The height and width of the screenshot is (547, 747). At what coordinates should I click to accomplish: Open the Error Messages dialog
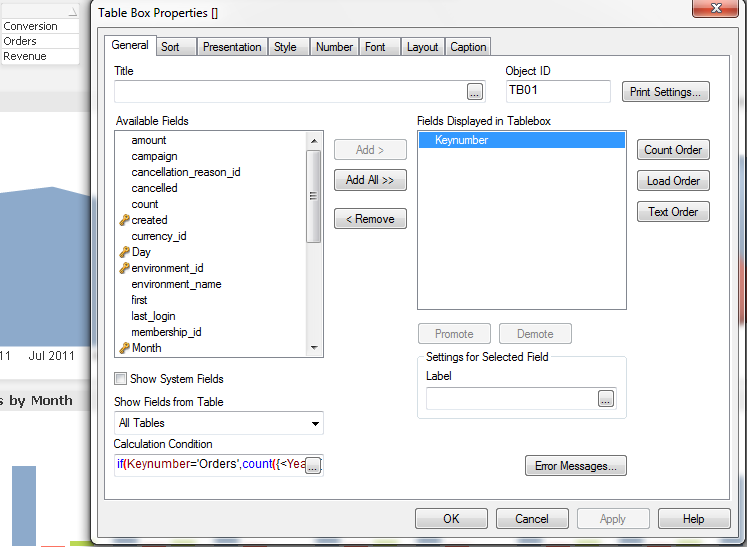pyautogui.click(x=575, y=466)
